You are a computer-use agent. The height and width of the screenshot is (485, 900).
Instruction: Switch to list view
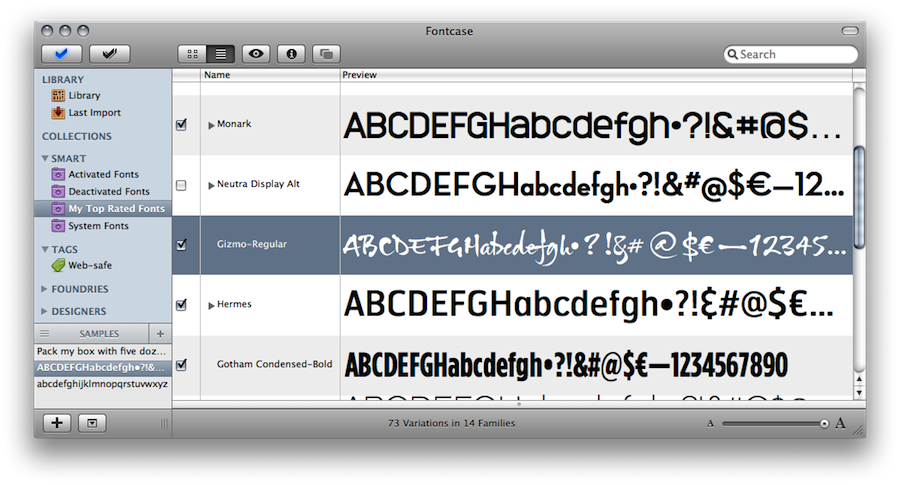(x=221, y=54)
